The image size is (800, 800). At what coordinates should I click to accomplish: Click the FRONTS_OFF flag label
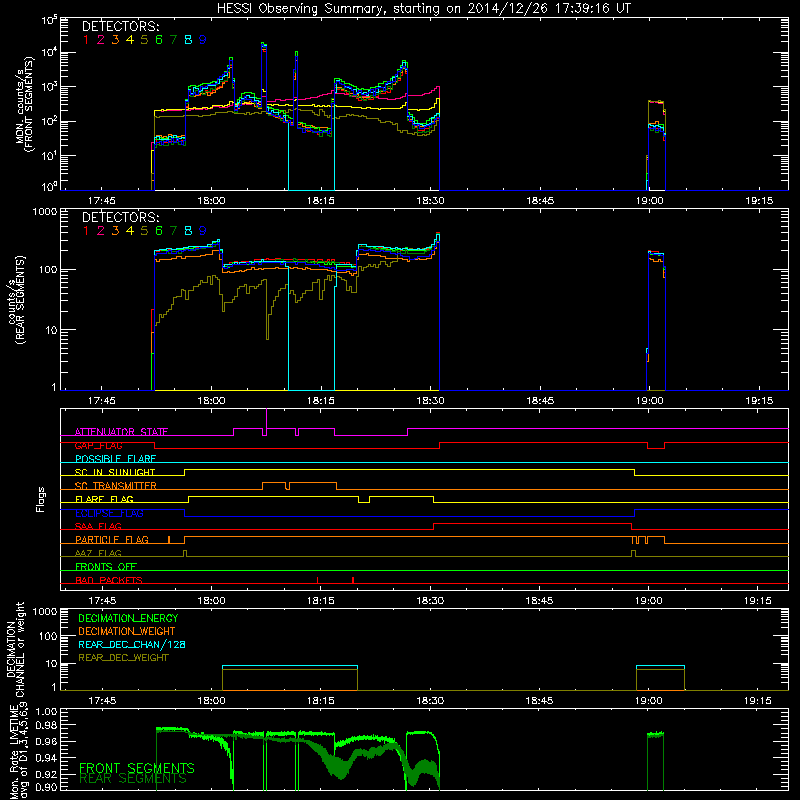click(x=106, y=567)
